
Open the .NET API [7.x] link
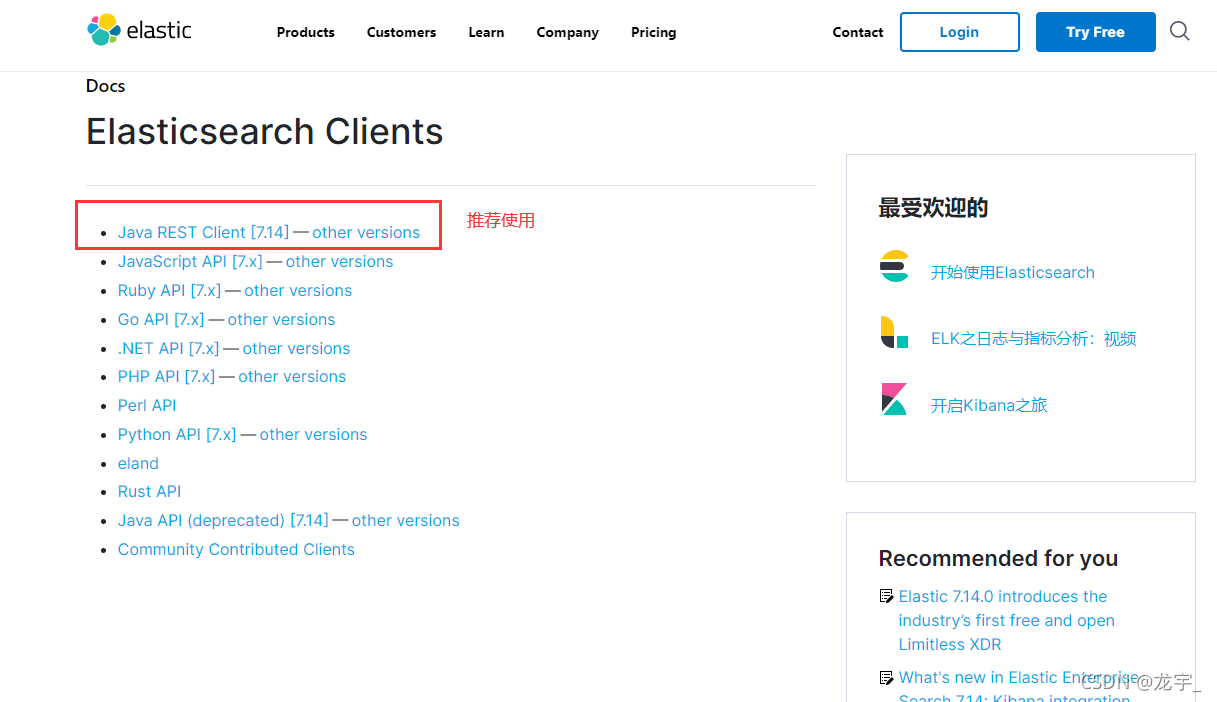(168, 348)
